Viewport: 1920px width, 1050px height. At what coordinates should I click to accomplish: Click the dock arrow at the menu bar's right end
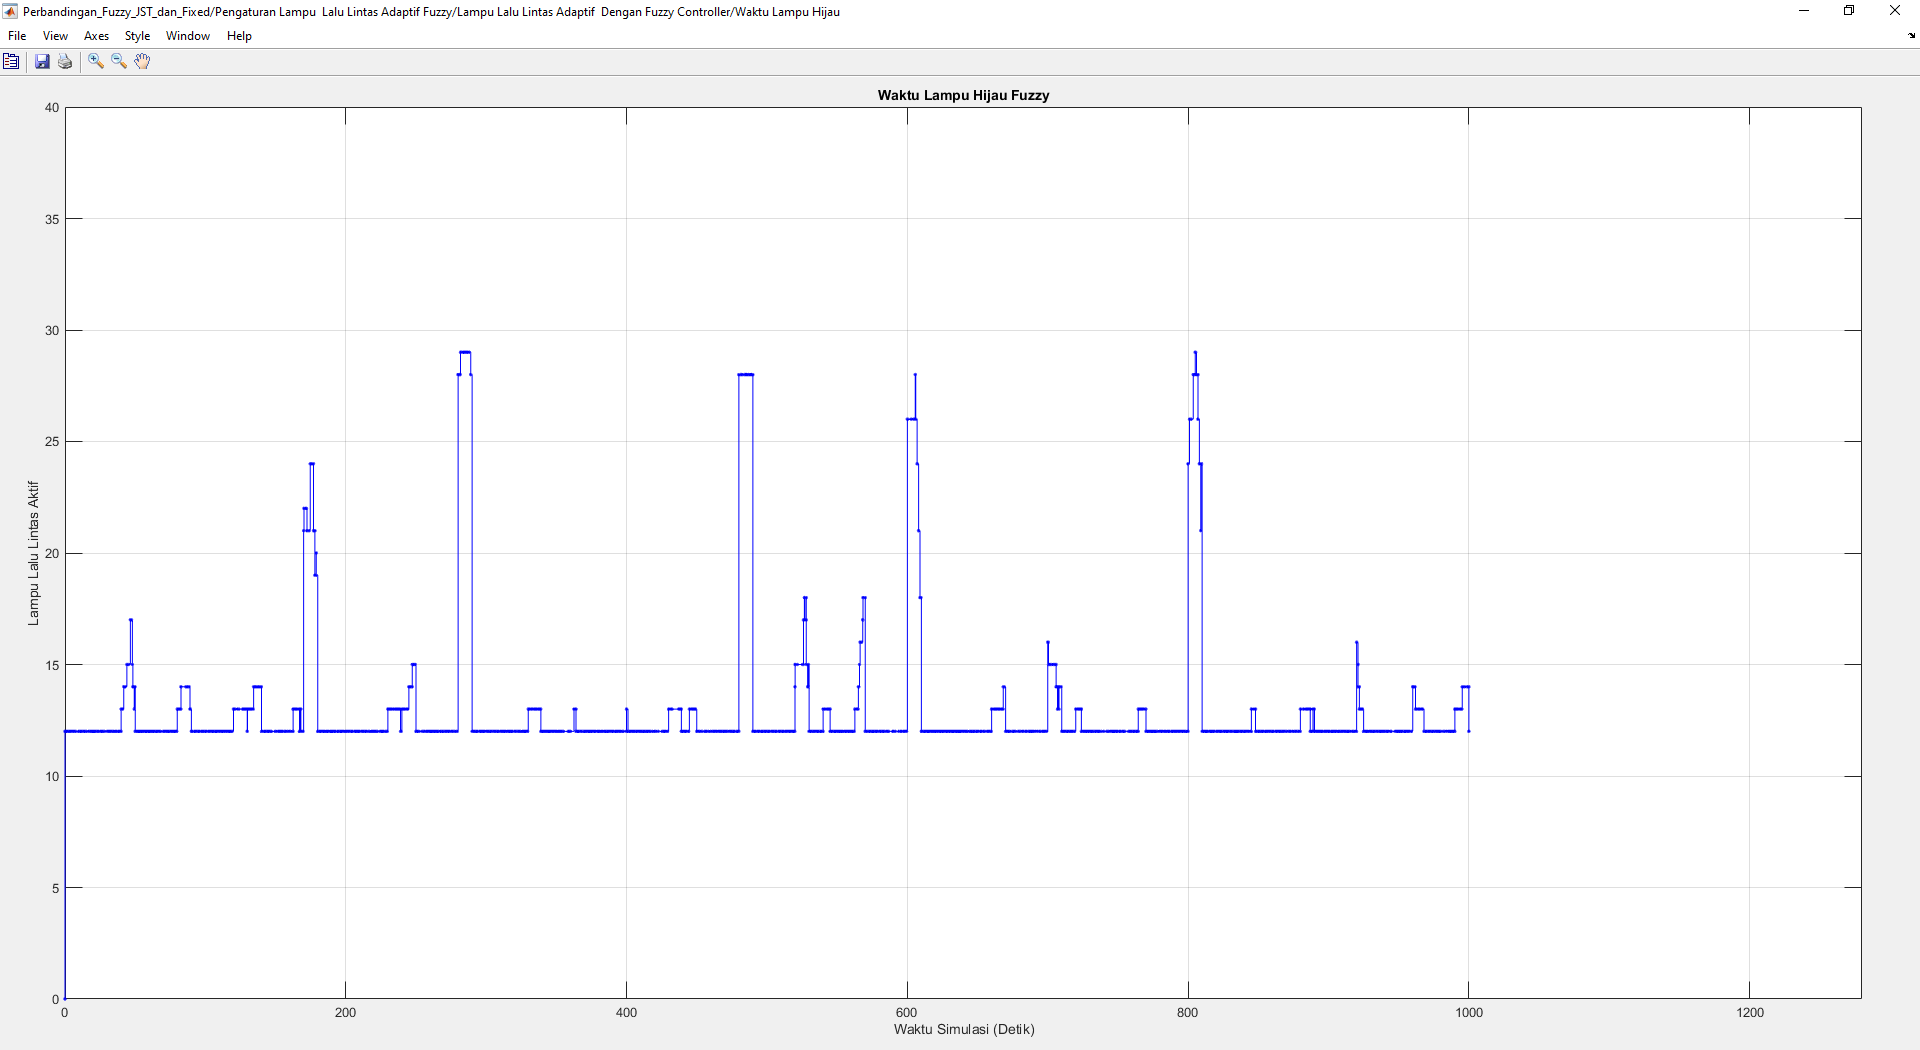point(1911,36)
